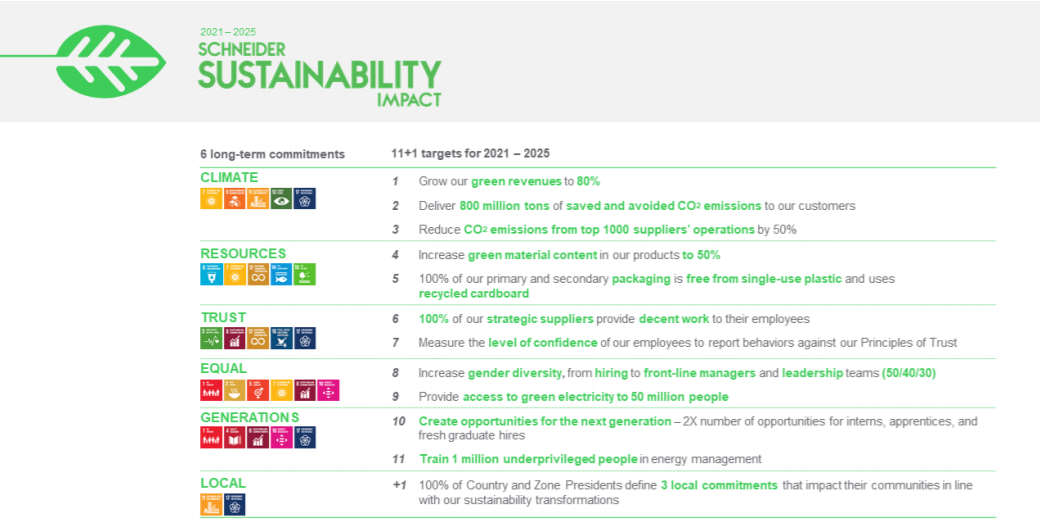Select the GENERATIONS commitment heading
Image resolution: width=1040 pixels, height=522 pixels.
point(249,417)
